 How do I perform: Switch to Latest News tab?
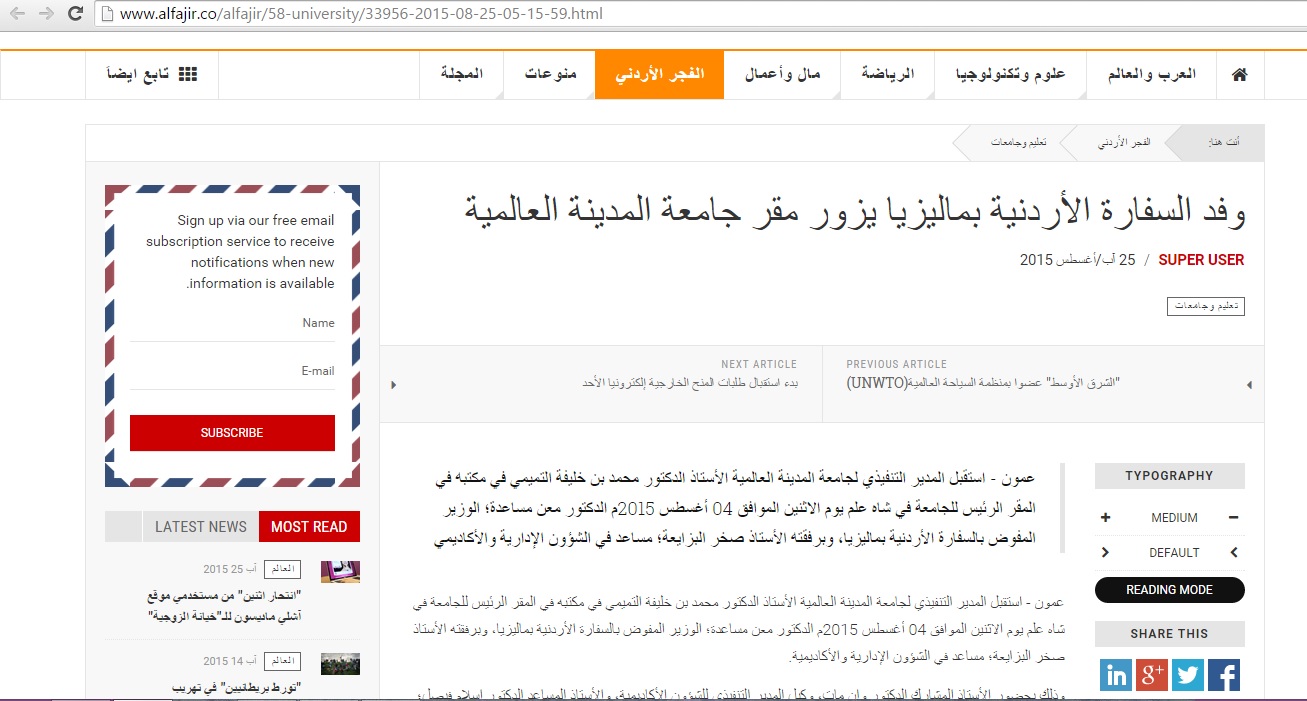(200, 527)
